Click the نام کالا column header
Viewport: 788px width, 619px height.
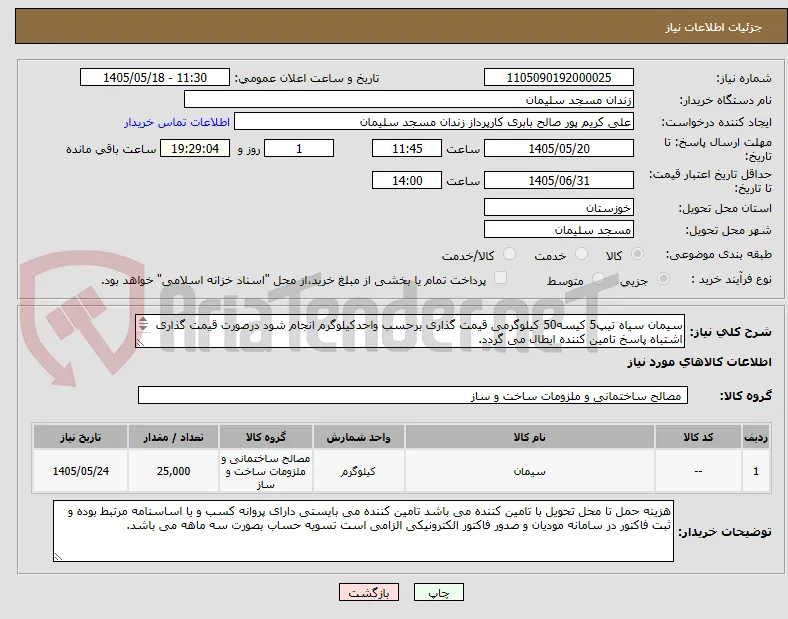point(530,437)
